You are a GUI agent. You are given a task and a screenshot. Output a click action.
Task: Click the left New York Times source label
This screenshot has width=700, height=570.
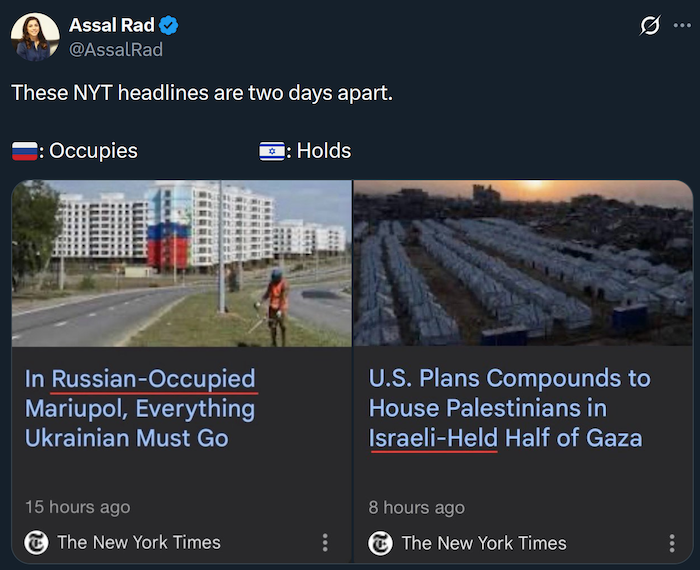click(x=139, y=543)
